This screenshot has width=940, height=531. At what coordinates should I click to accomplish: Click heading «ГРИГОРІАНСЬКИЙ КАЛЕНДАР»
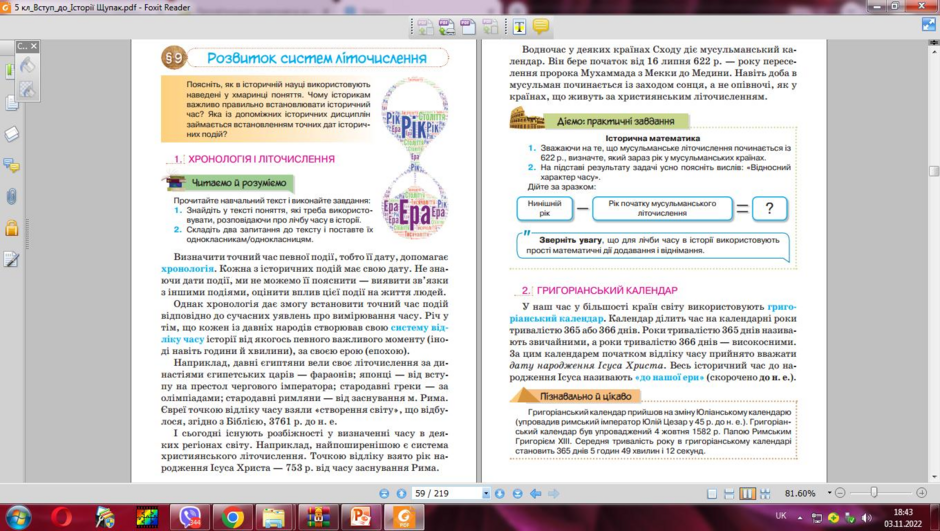[607, 290]
